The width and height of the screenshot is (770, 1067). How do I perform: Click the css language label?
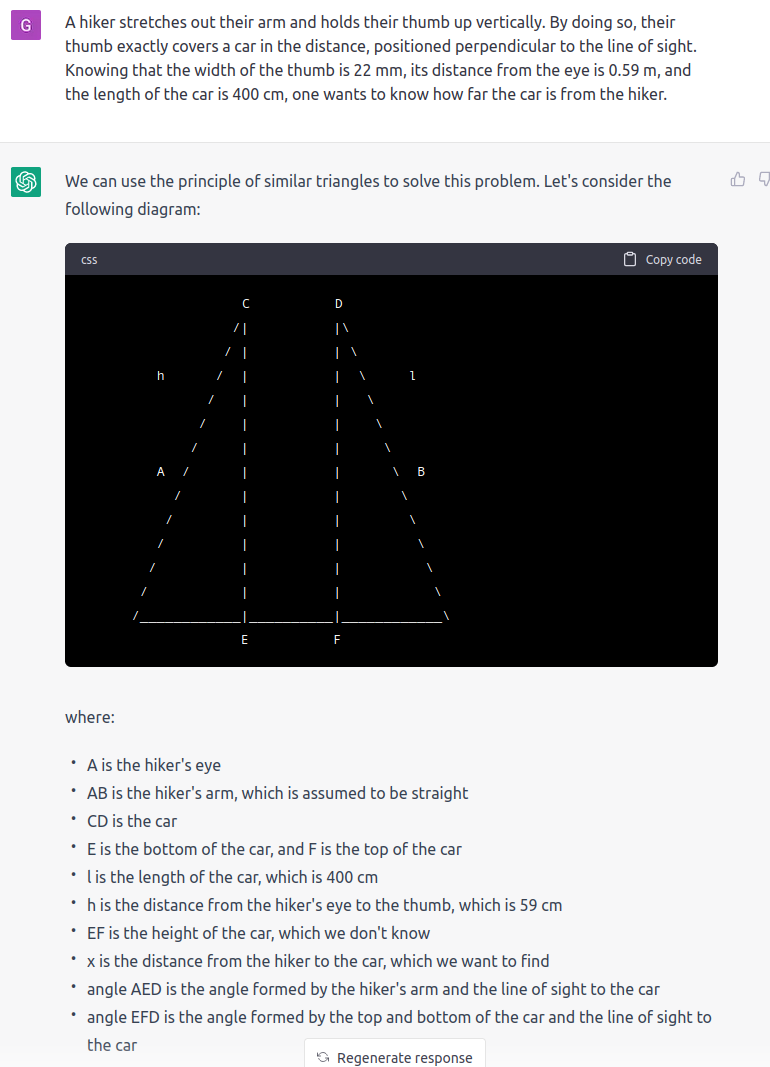pyautogui.click(x=89, y=260)
